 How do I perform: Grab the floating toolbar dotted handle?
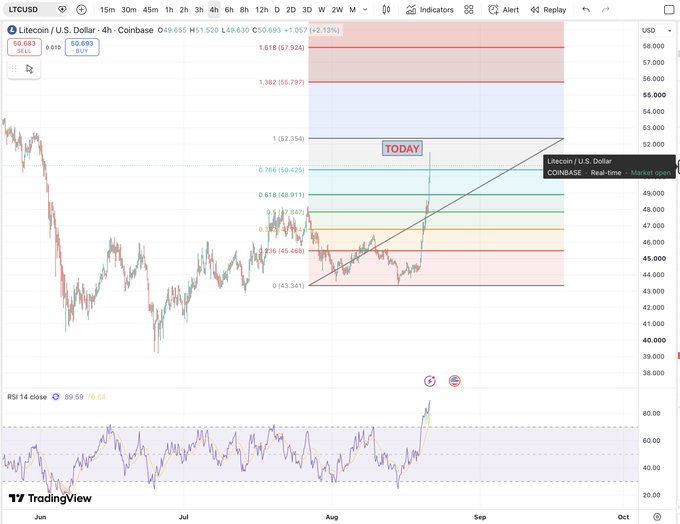point(14,69)
